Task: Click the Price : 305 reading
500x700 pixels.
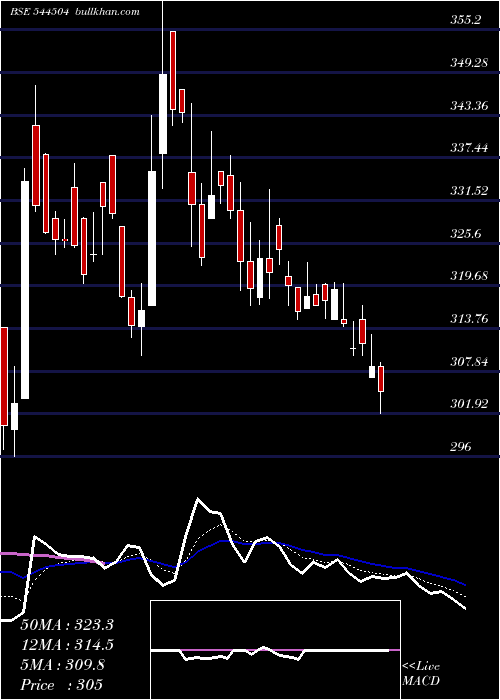Action: (62, 685)
